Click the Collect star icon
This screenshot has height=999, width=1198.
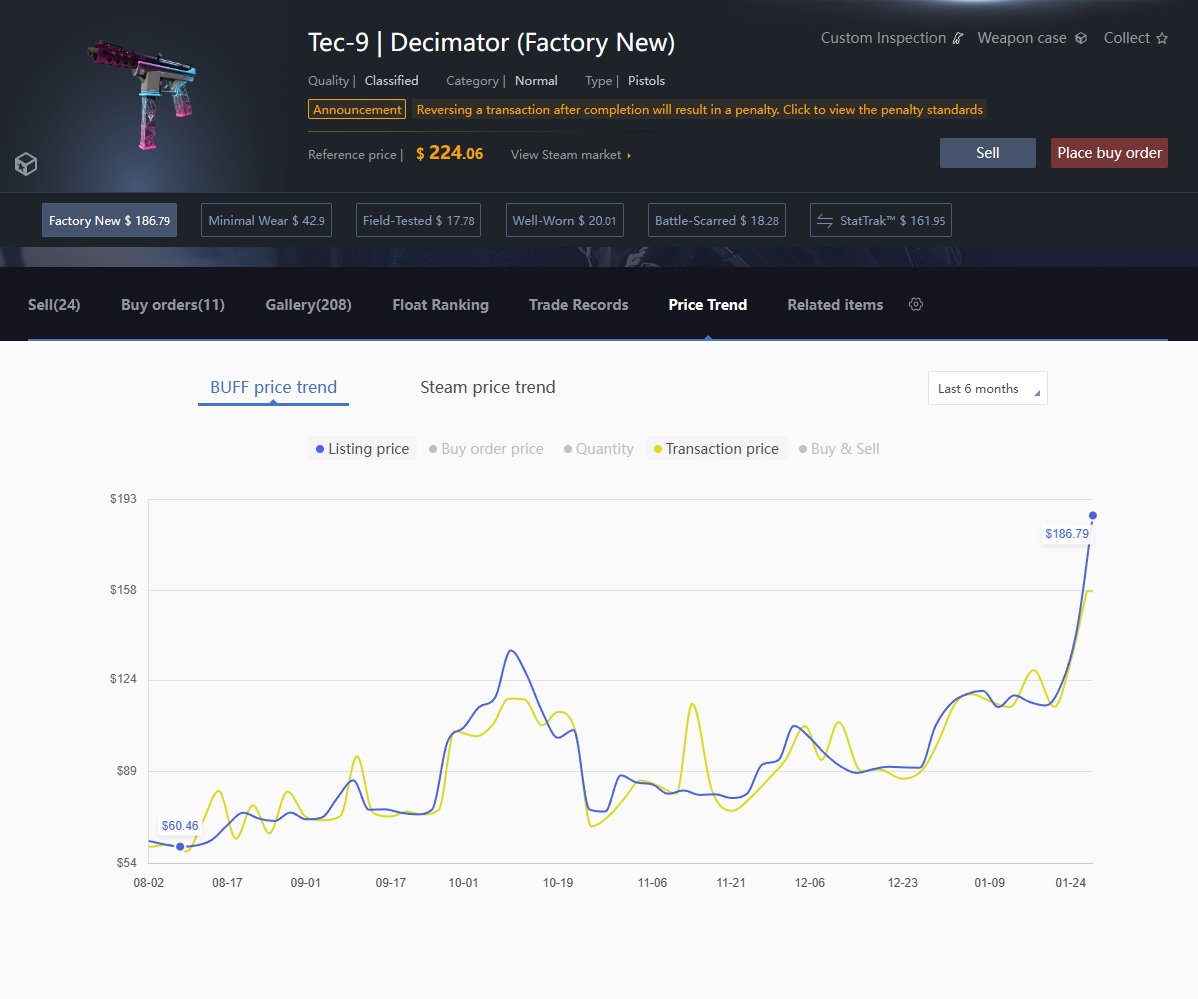point(1161,38)
